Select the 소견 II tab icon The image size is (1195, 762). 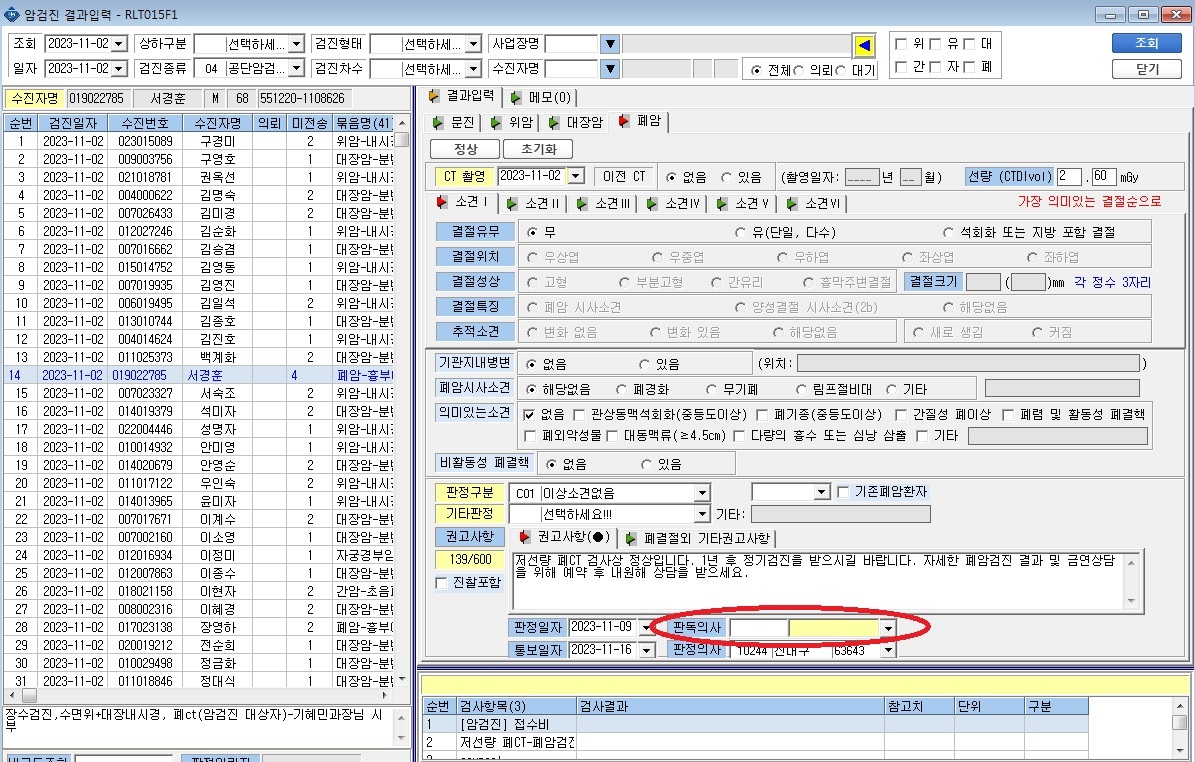[512, 203]
